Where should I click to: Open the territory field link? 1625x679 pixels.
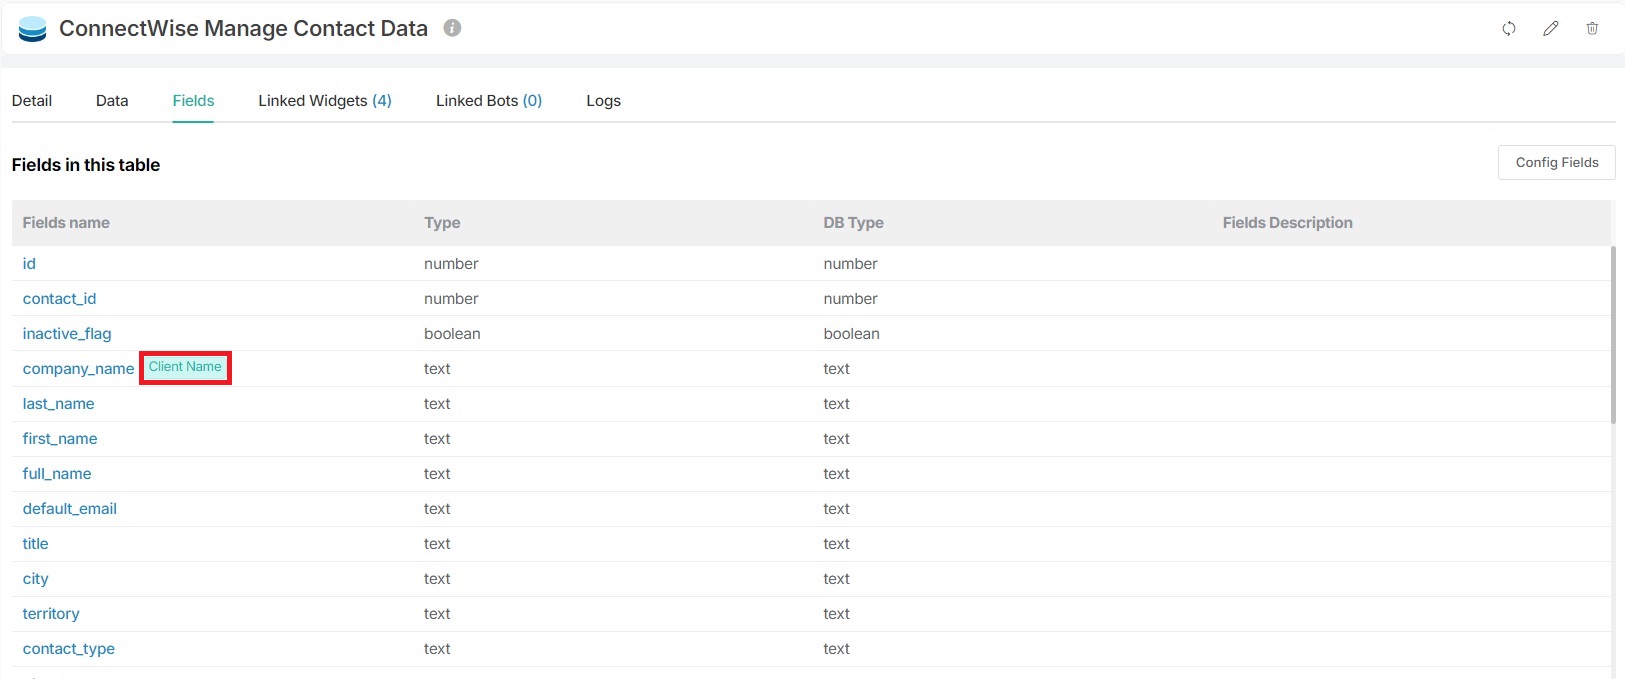pos(51,613)
